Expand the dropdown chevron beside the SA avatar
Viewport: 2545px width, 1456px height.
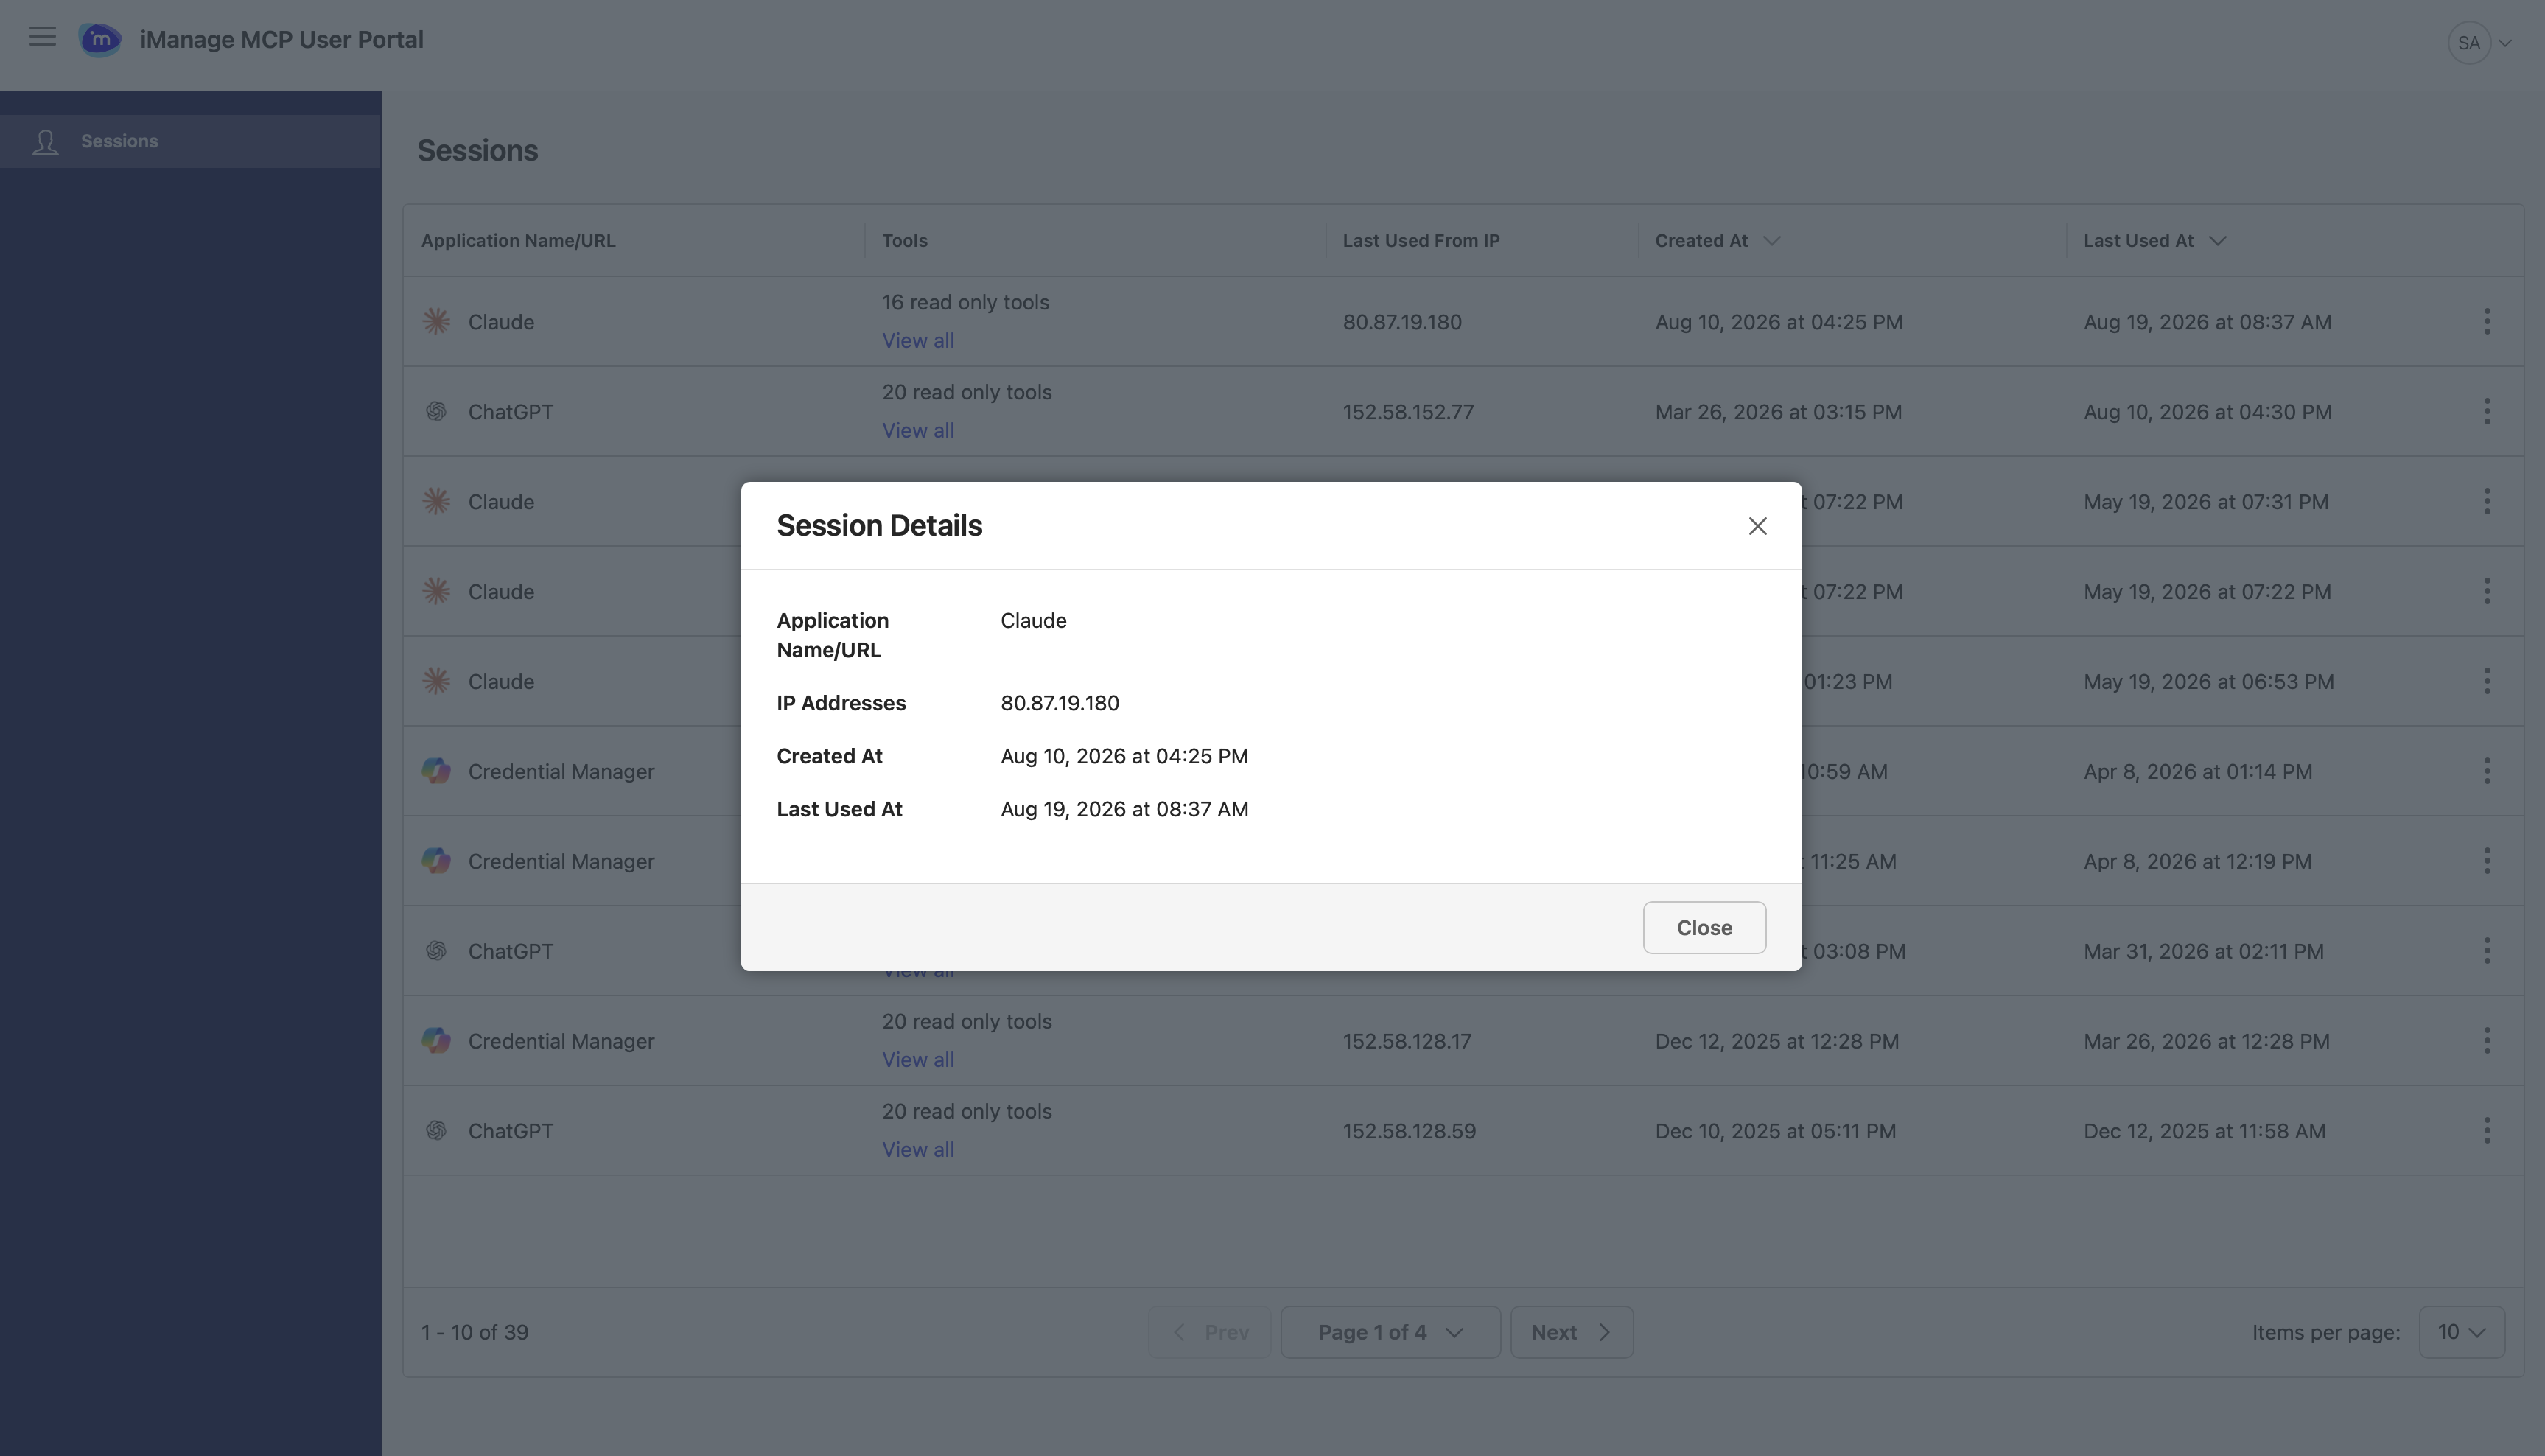coord(2505,44)
